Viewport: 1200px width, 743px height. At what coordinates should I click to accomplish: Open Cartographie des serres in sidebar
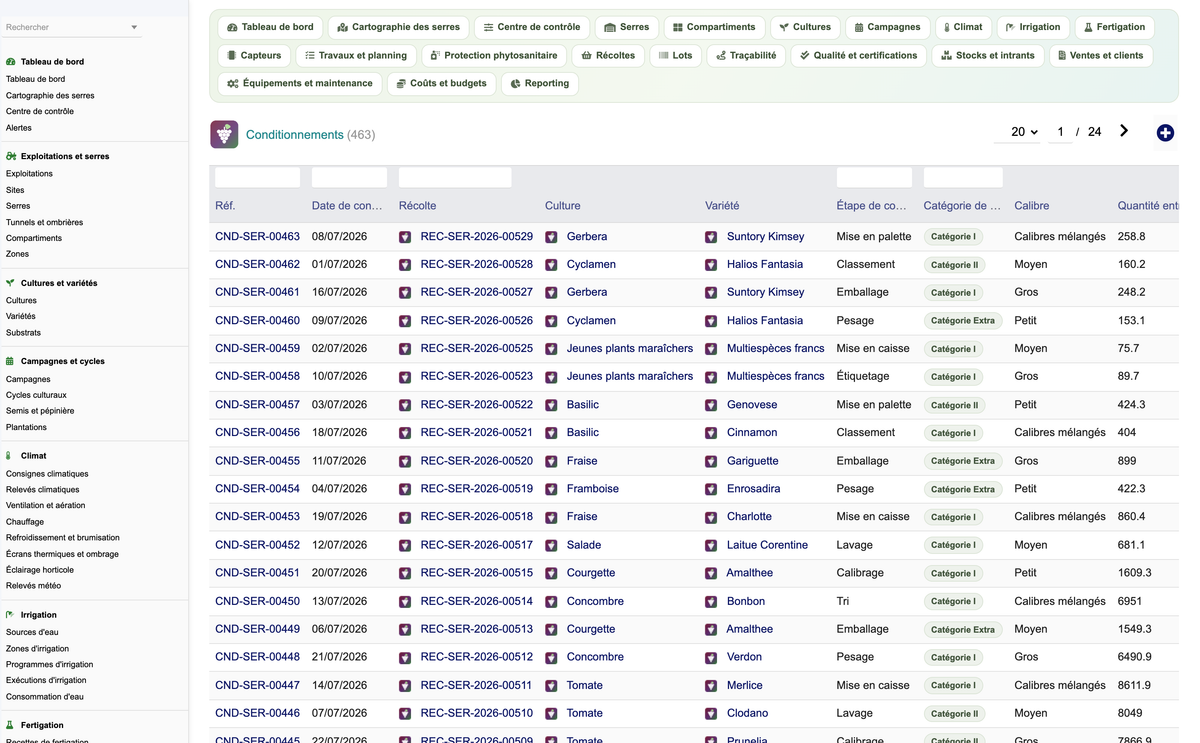(50, 95)
